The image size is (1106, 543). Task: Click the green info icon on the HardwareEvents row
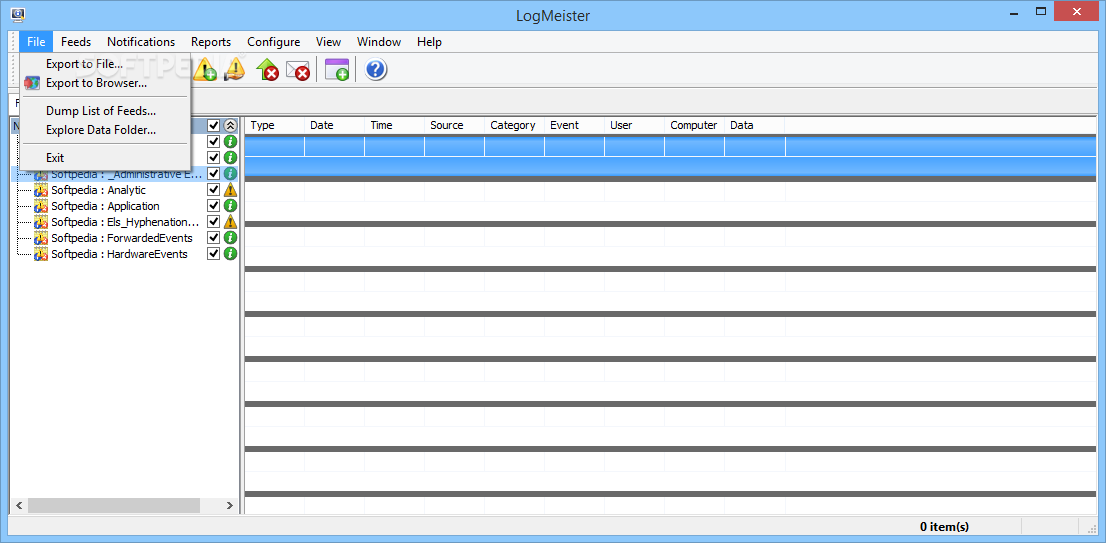(x=231, y=254)
